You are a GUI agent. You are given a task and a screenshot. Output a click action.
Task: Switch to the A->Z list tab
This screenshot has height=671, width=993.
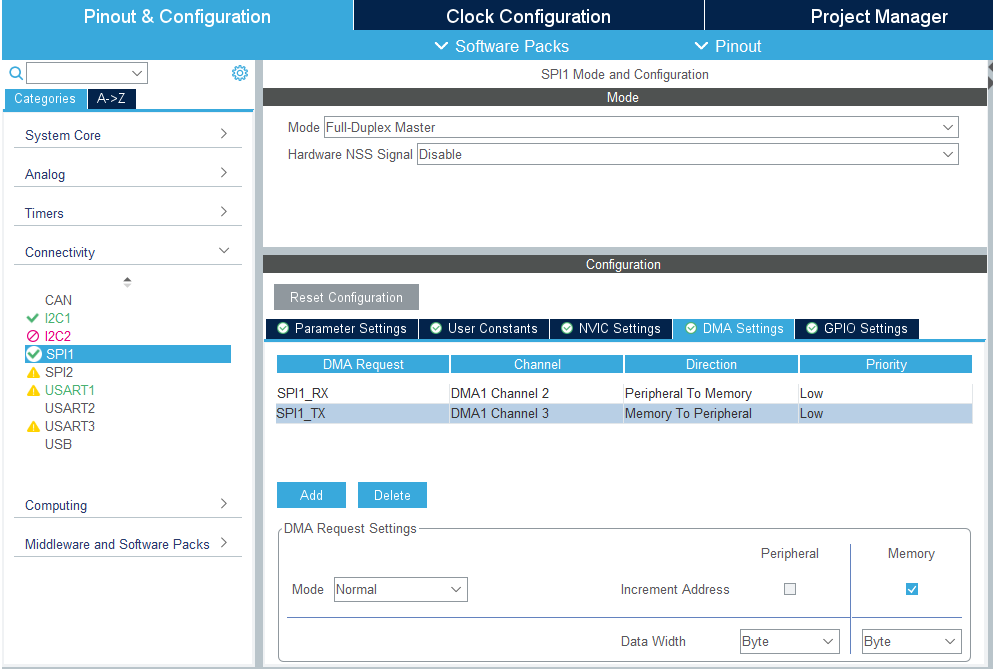point(111,99)
